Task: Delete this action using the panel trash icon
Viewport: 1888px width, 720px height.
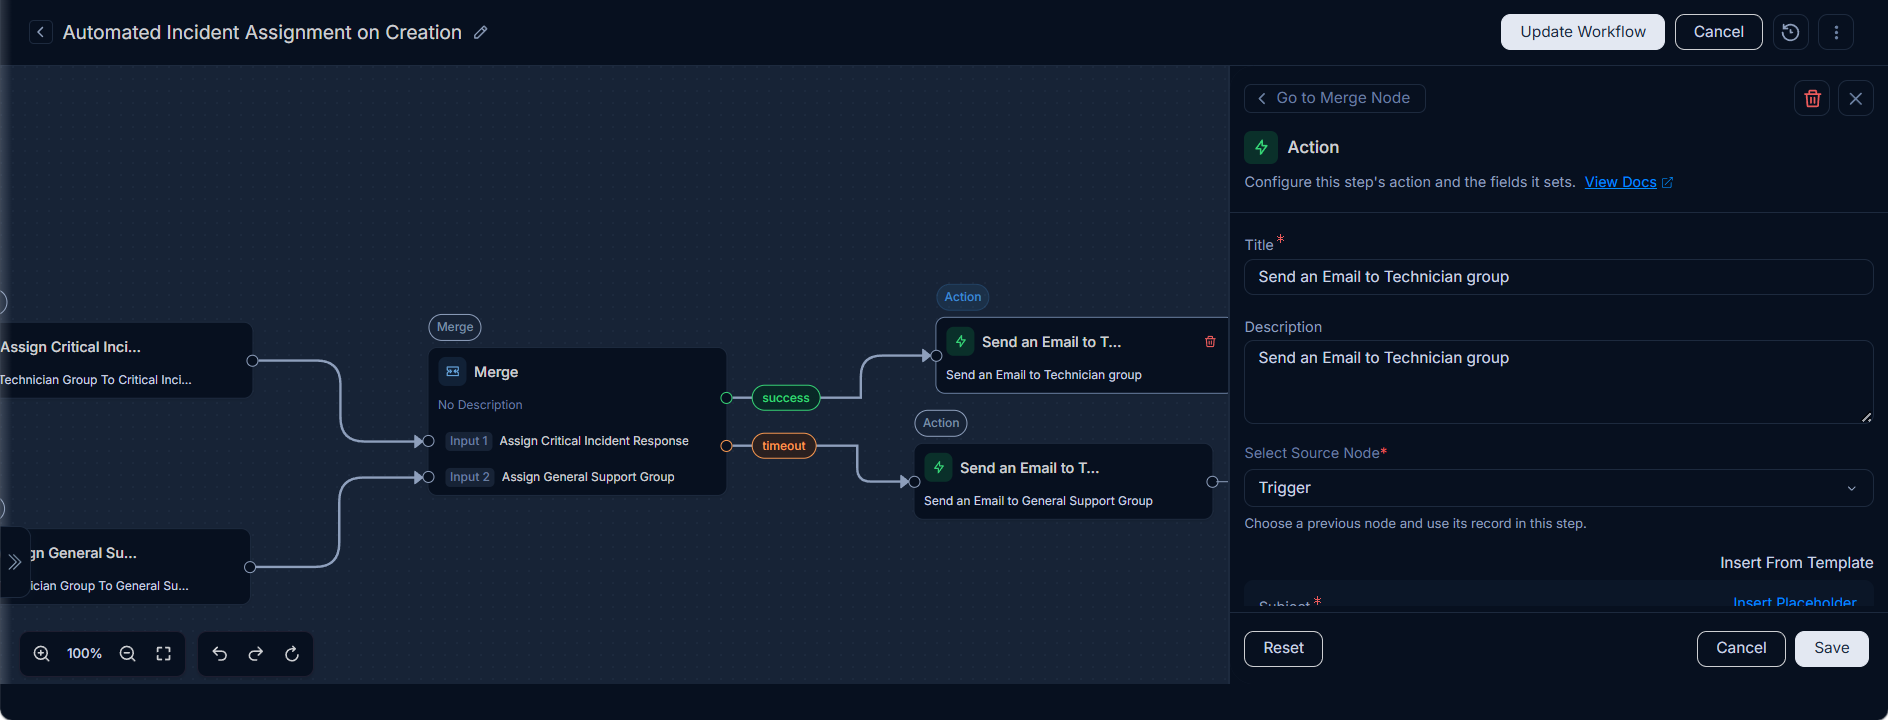Action: click(x=1812, y=98)
